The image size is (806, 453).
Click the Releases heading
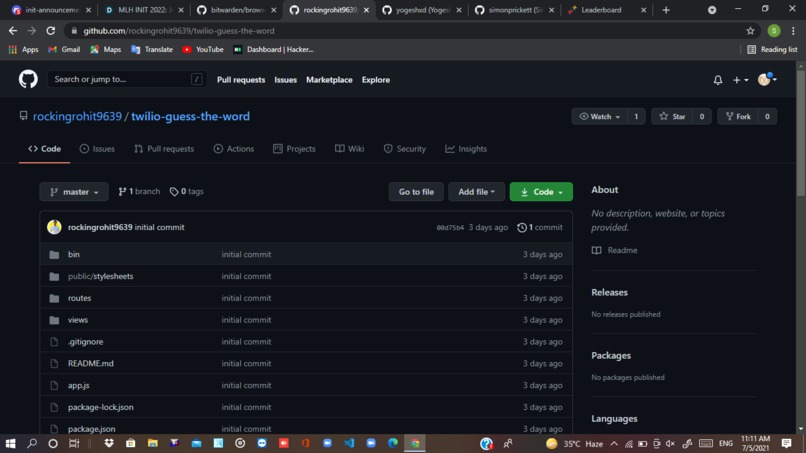[x=609, y=292]
